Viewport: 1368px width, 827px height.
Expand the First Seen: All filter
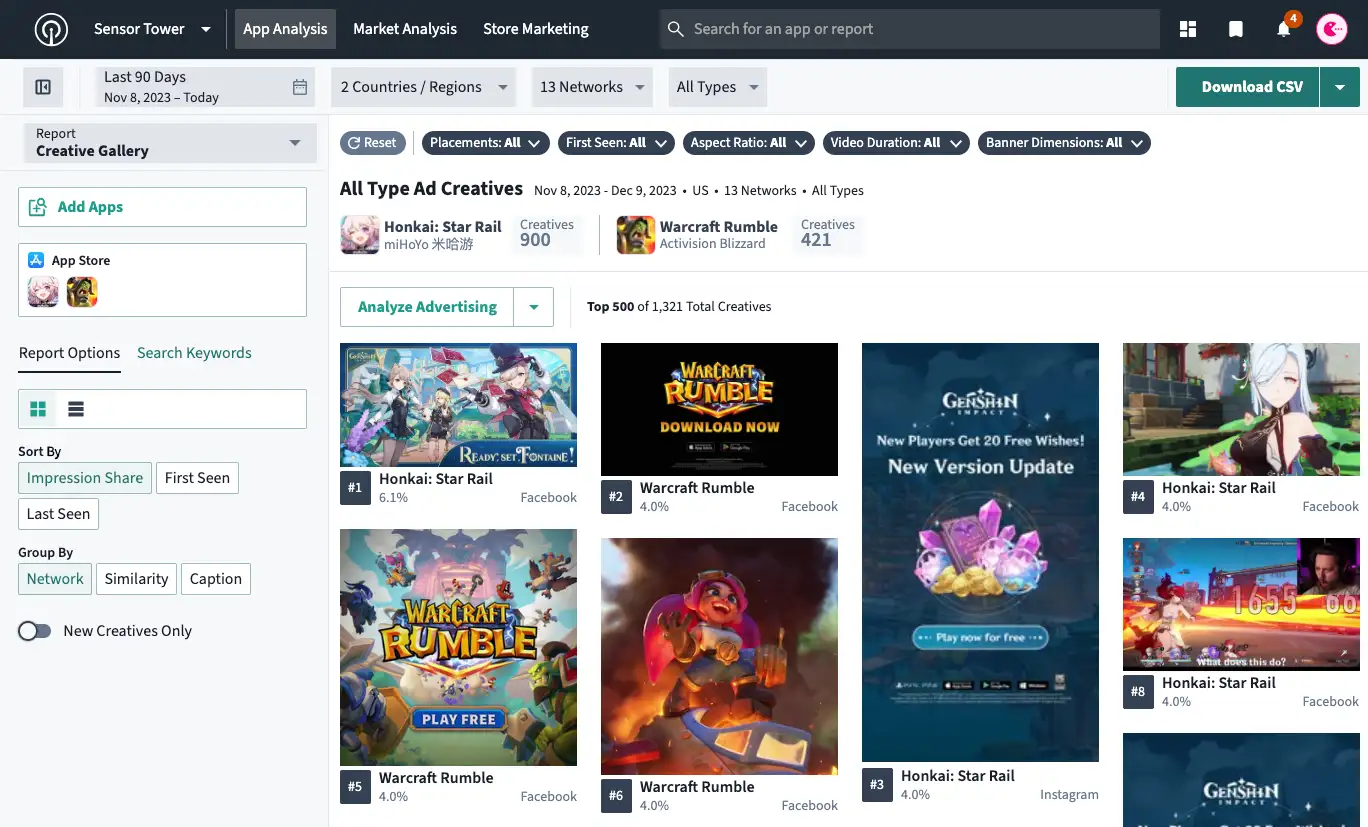pos(616,143)
